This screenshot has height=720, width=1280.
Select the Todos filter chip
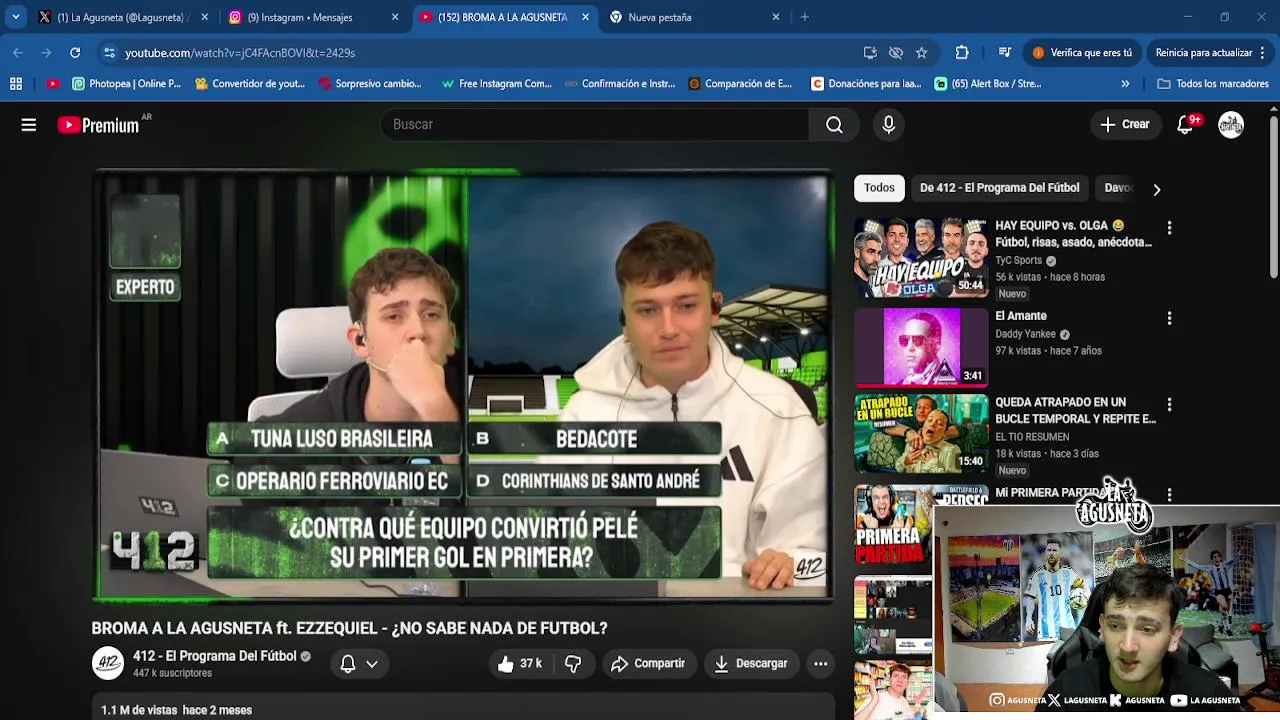[879, 188]
